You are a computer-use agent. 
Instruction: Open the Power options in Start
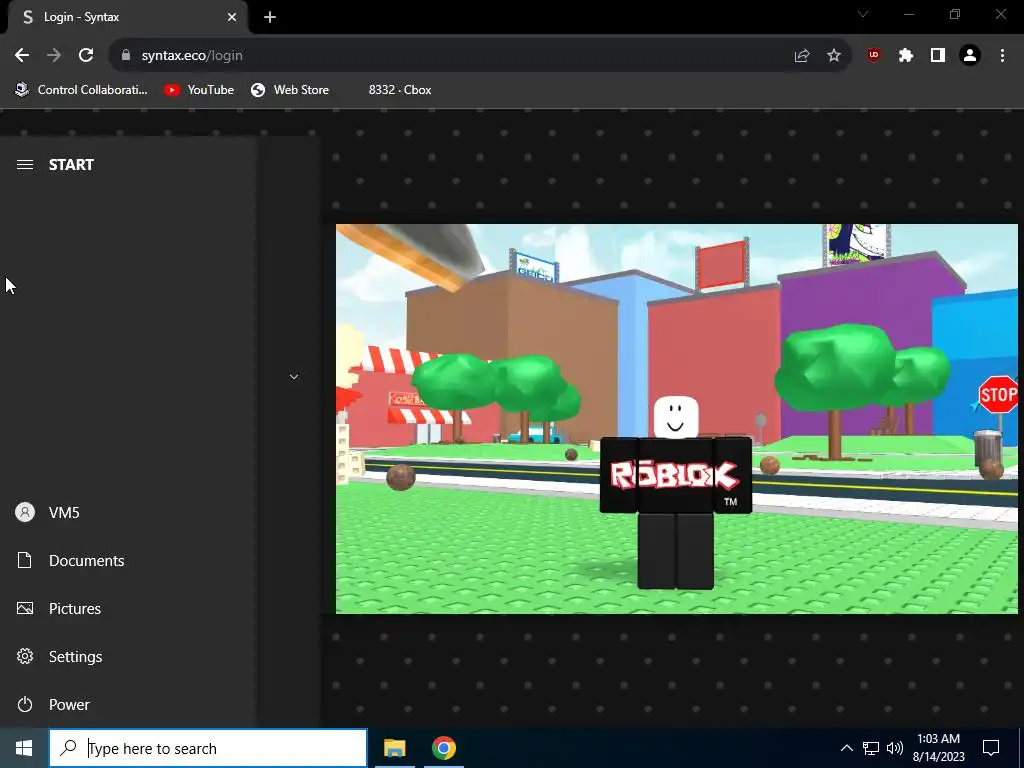127,705
